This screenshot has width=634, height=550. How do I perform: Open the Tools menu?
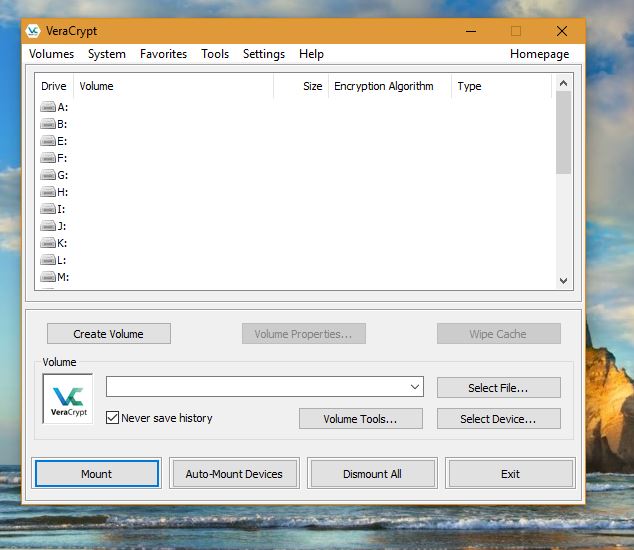tap(215, 54)
